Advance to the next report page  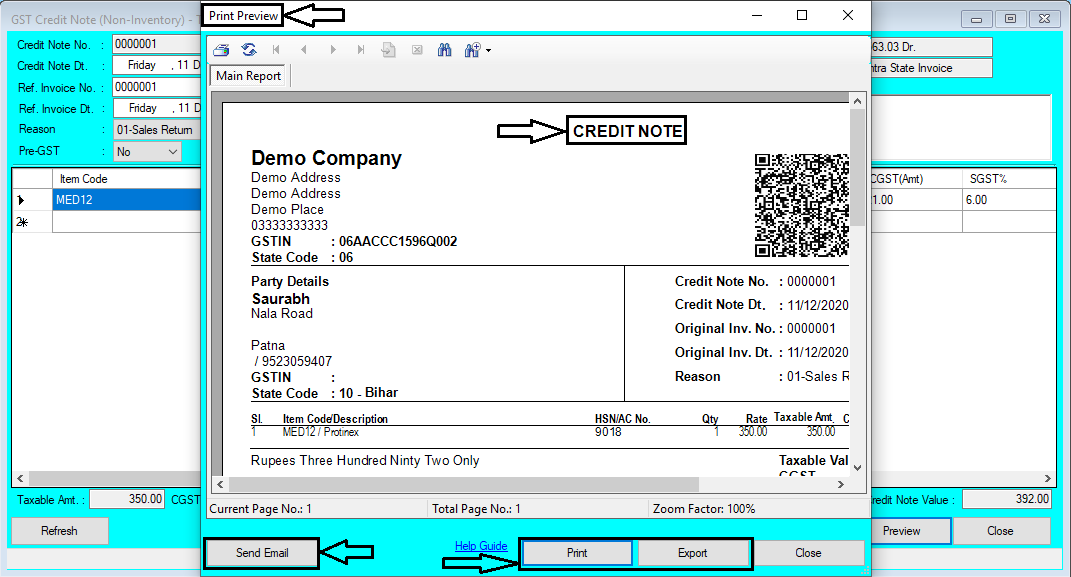(x=333, y=49)
